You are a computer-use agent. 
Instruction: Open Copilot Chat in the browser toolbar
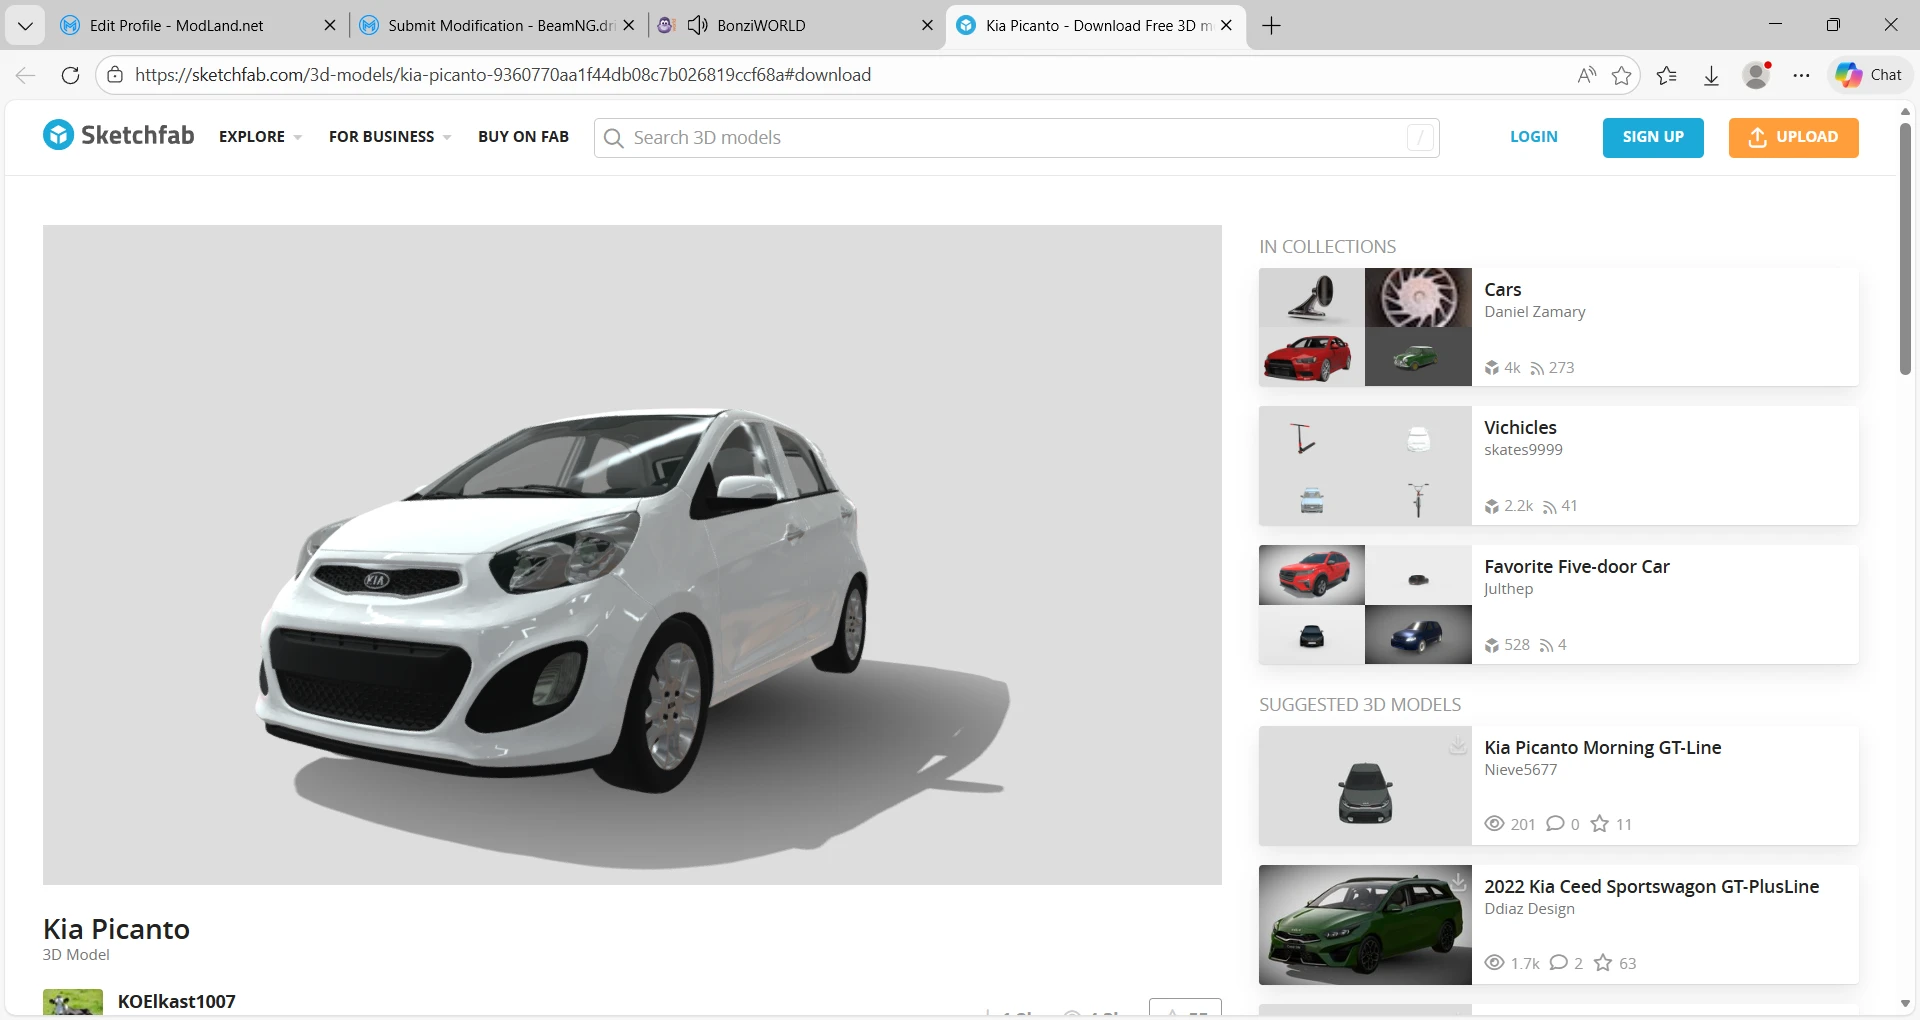1868,74
